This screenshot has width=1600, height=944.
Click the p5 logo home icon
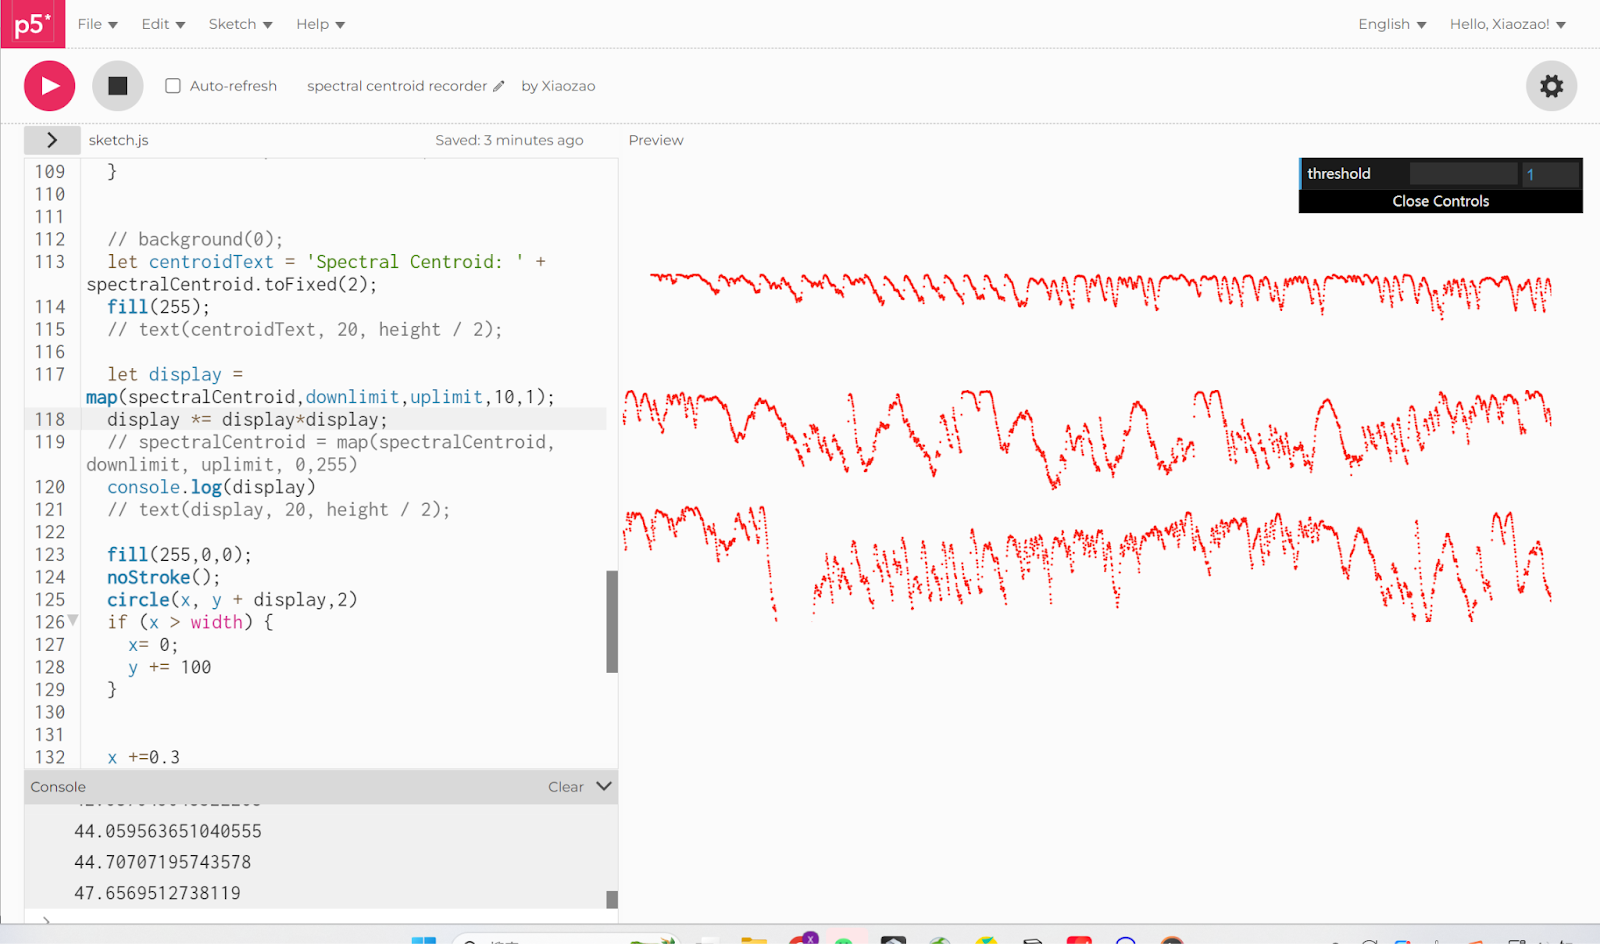click(x=32, y=24)
